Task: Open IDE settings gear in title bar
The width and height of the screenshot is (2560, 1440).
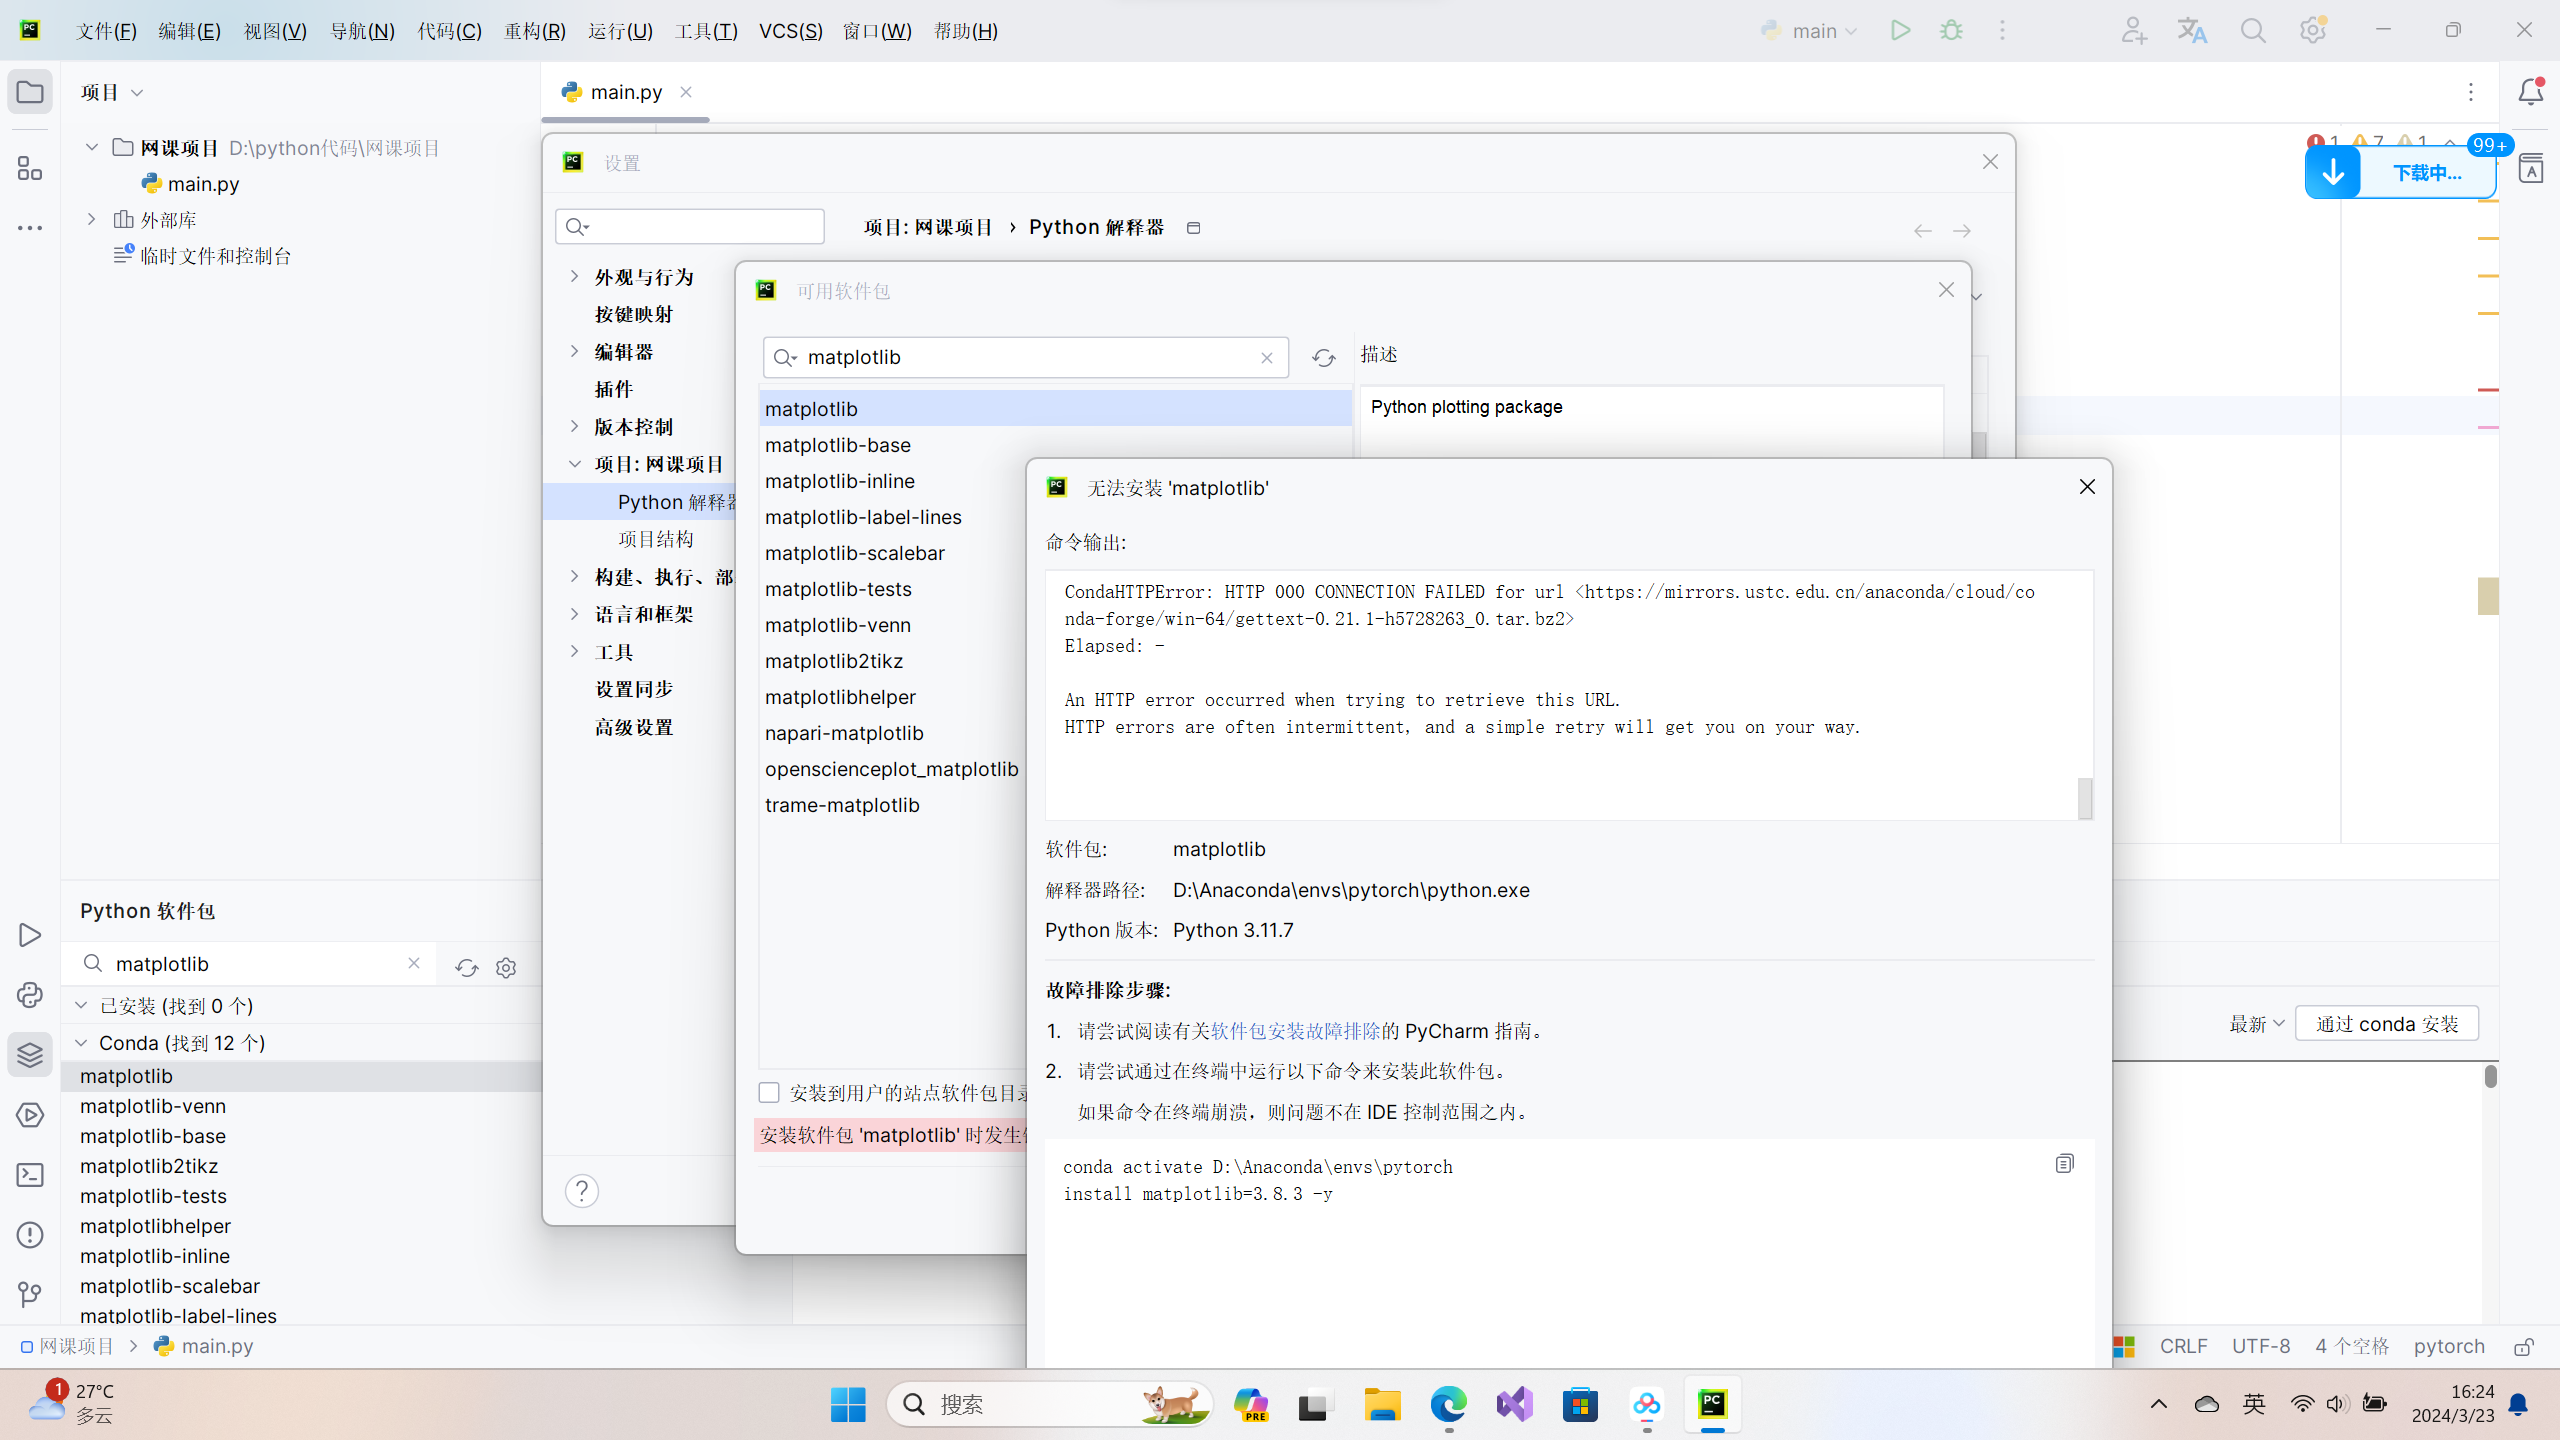Action: pos(2312,30)
